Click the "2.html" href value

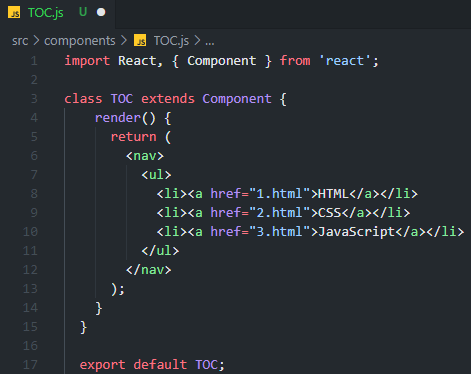[x=280, y=213]
